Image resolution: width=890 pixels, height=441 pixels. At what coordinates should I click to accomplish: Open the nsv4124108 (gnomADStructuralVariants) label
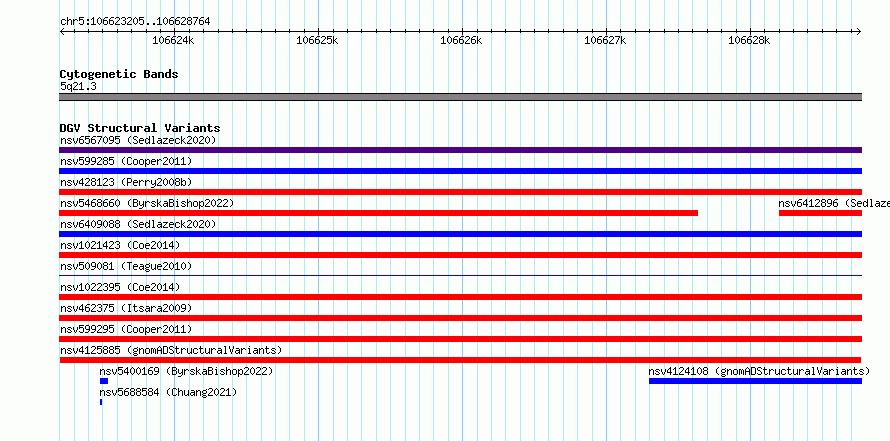tap(759, 371)
